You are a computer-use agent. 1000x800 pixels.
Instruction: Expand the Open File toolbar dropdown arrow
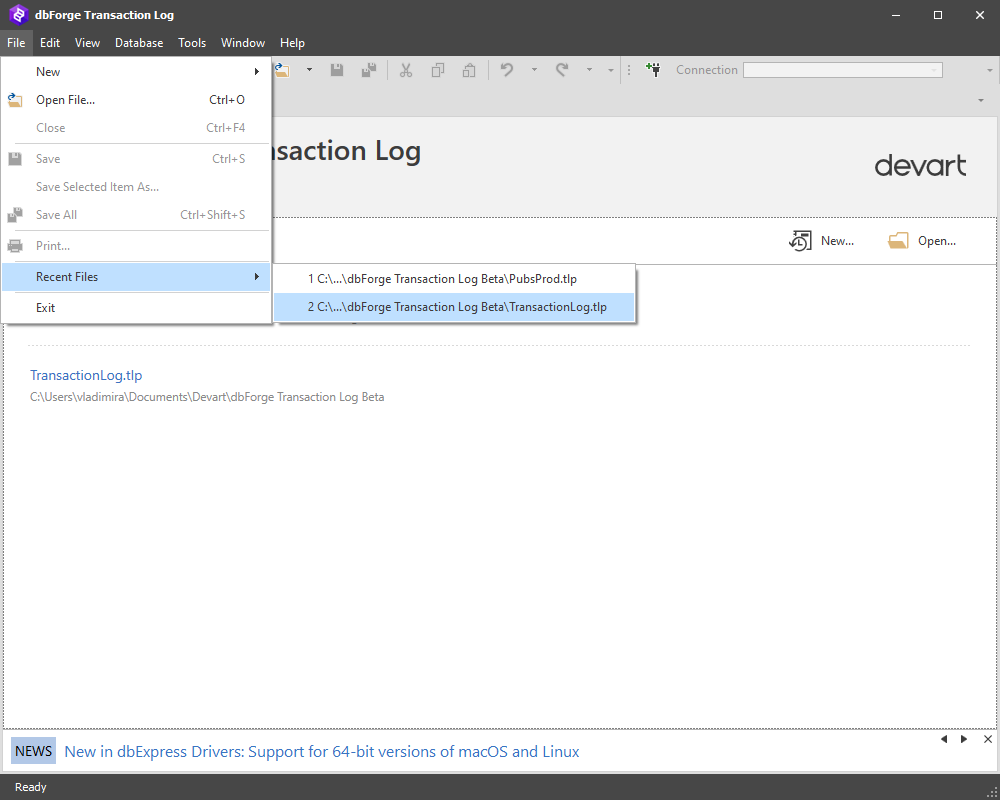[309, 70]
